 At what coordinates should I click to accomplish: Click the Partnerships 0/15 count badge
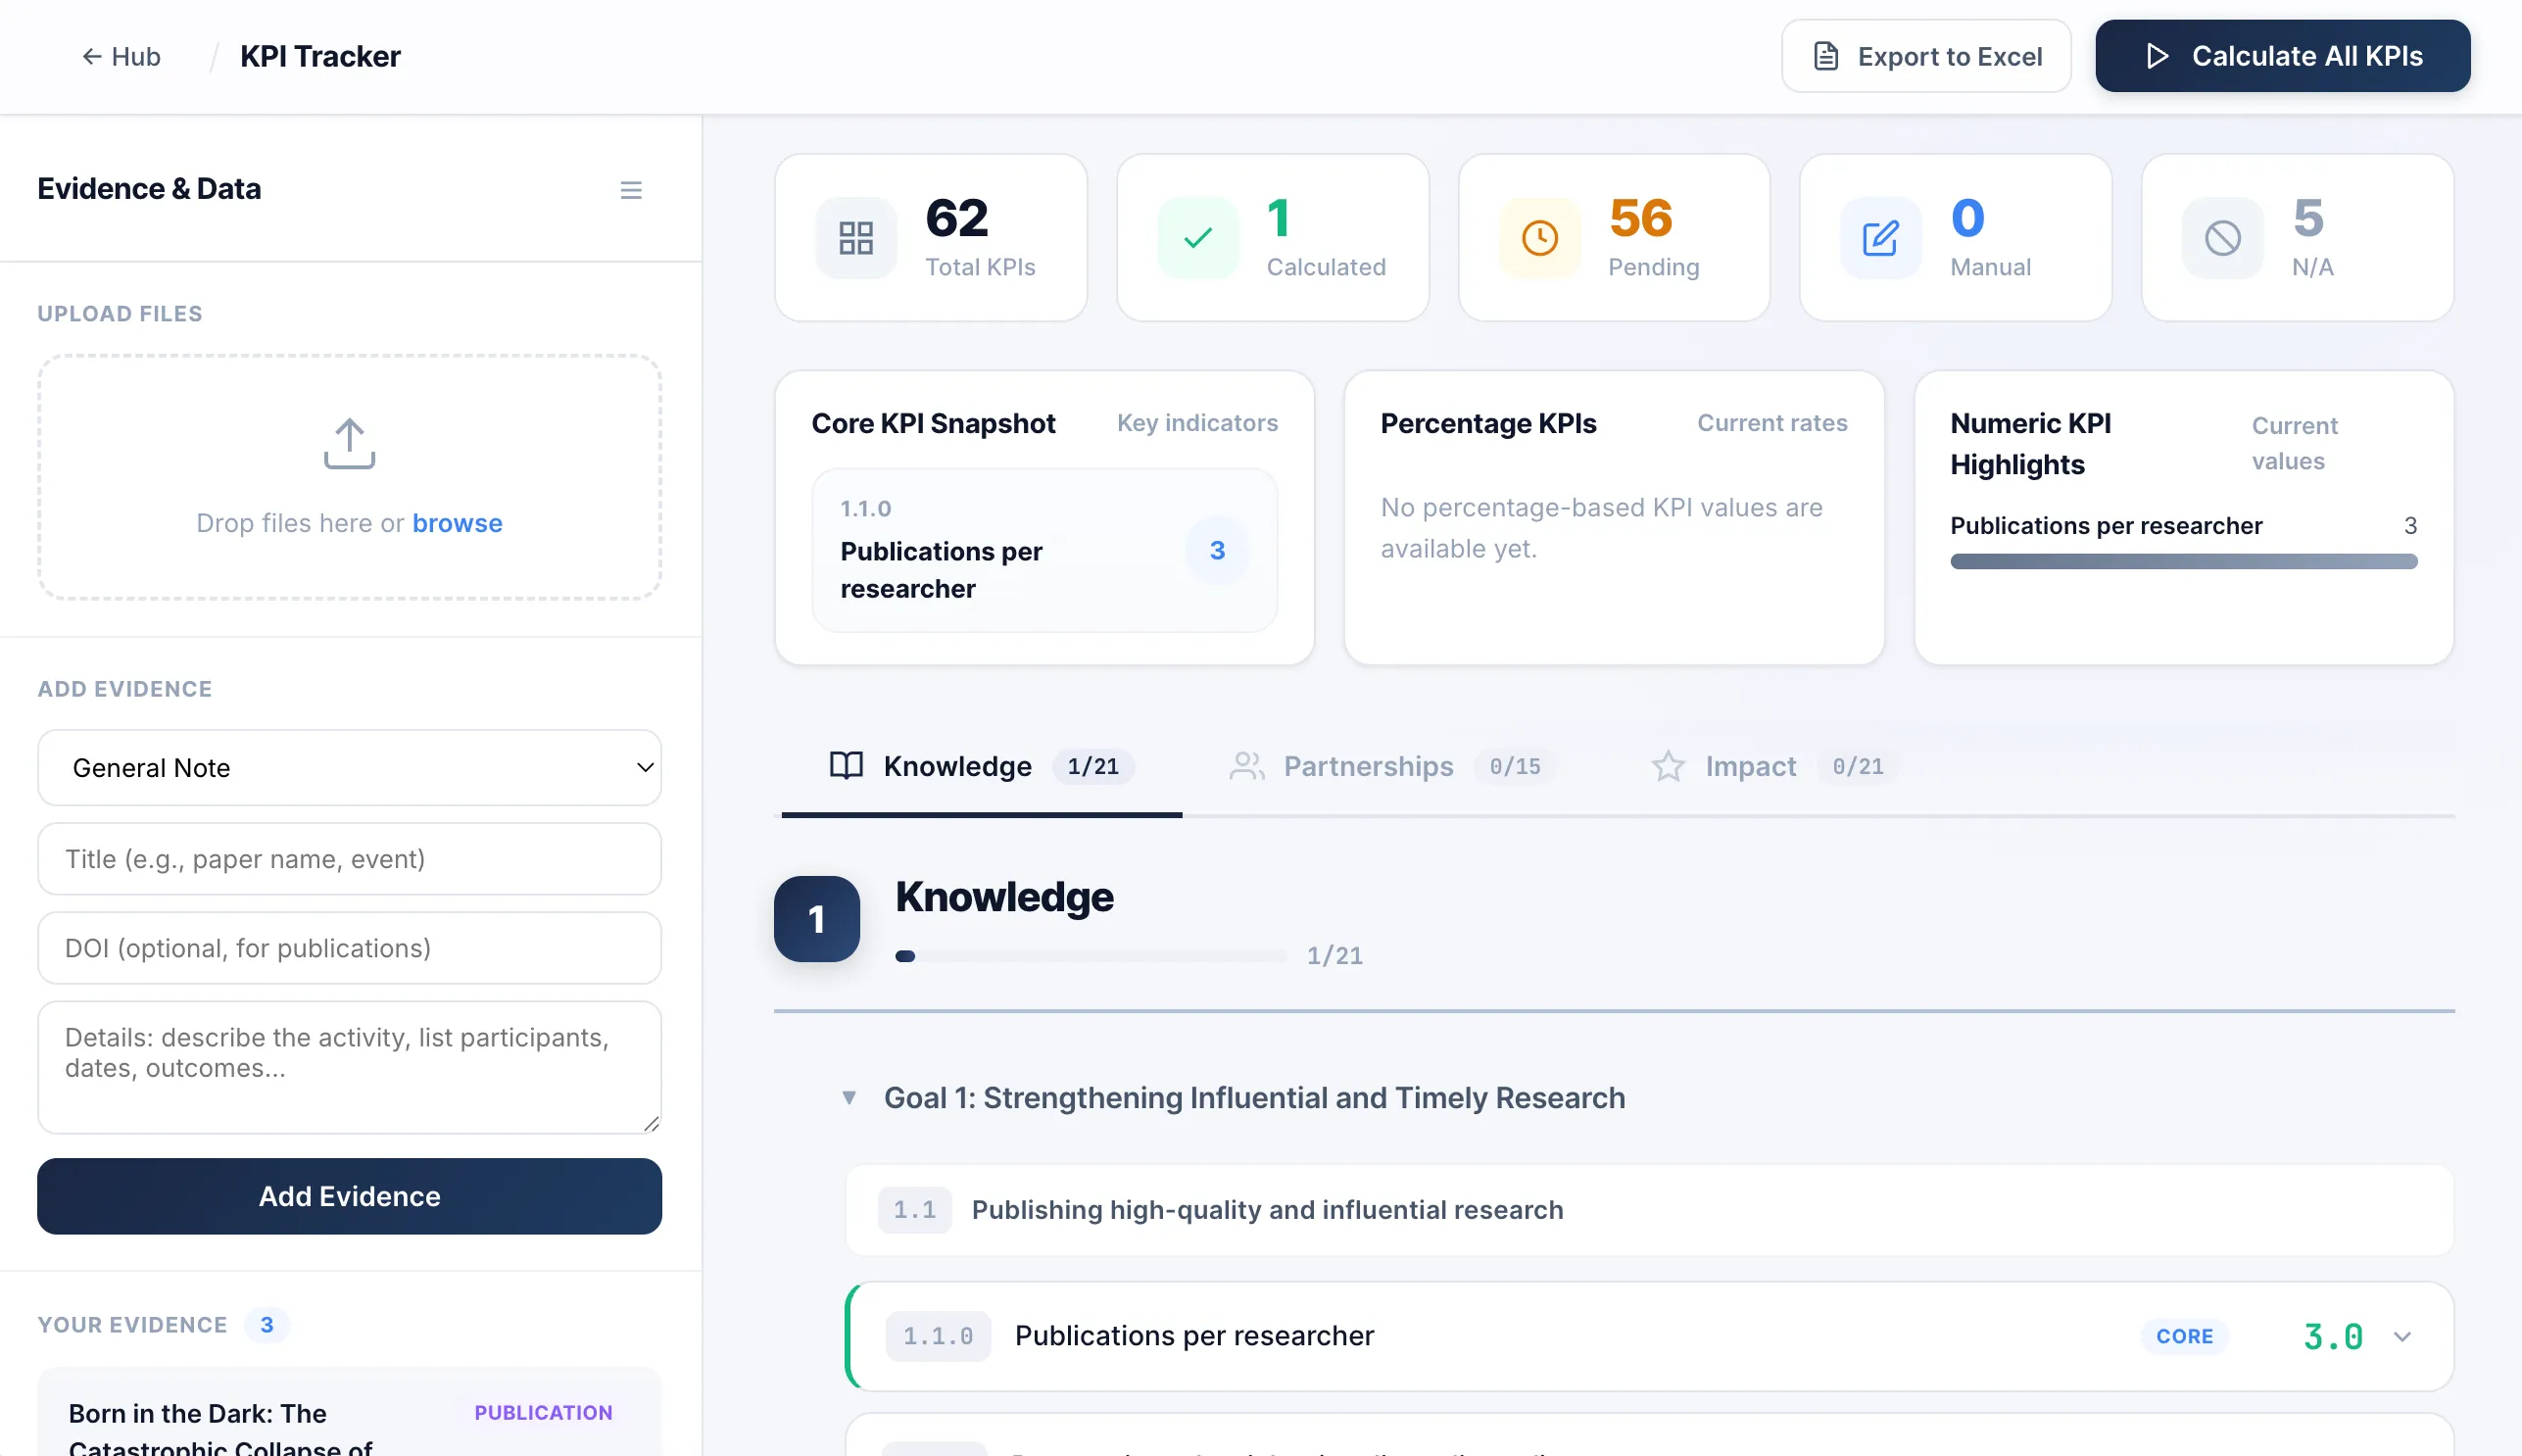click(x=1514, y=767)
